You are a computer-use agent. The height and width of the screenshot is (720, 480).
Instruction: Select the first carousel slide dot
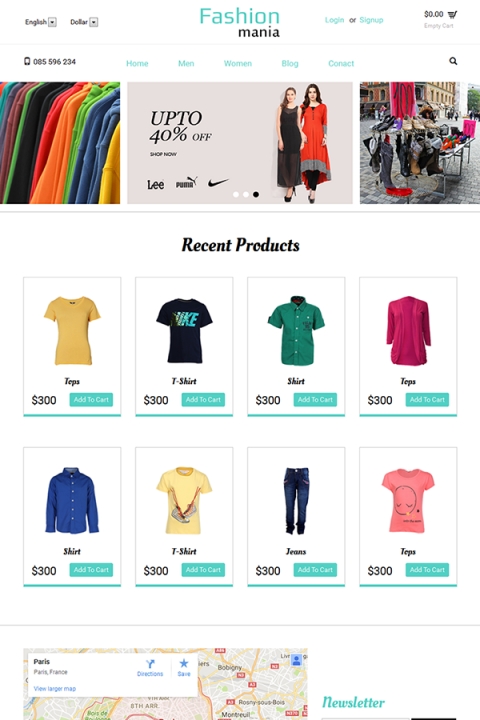(236, 195)
